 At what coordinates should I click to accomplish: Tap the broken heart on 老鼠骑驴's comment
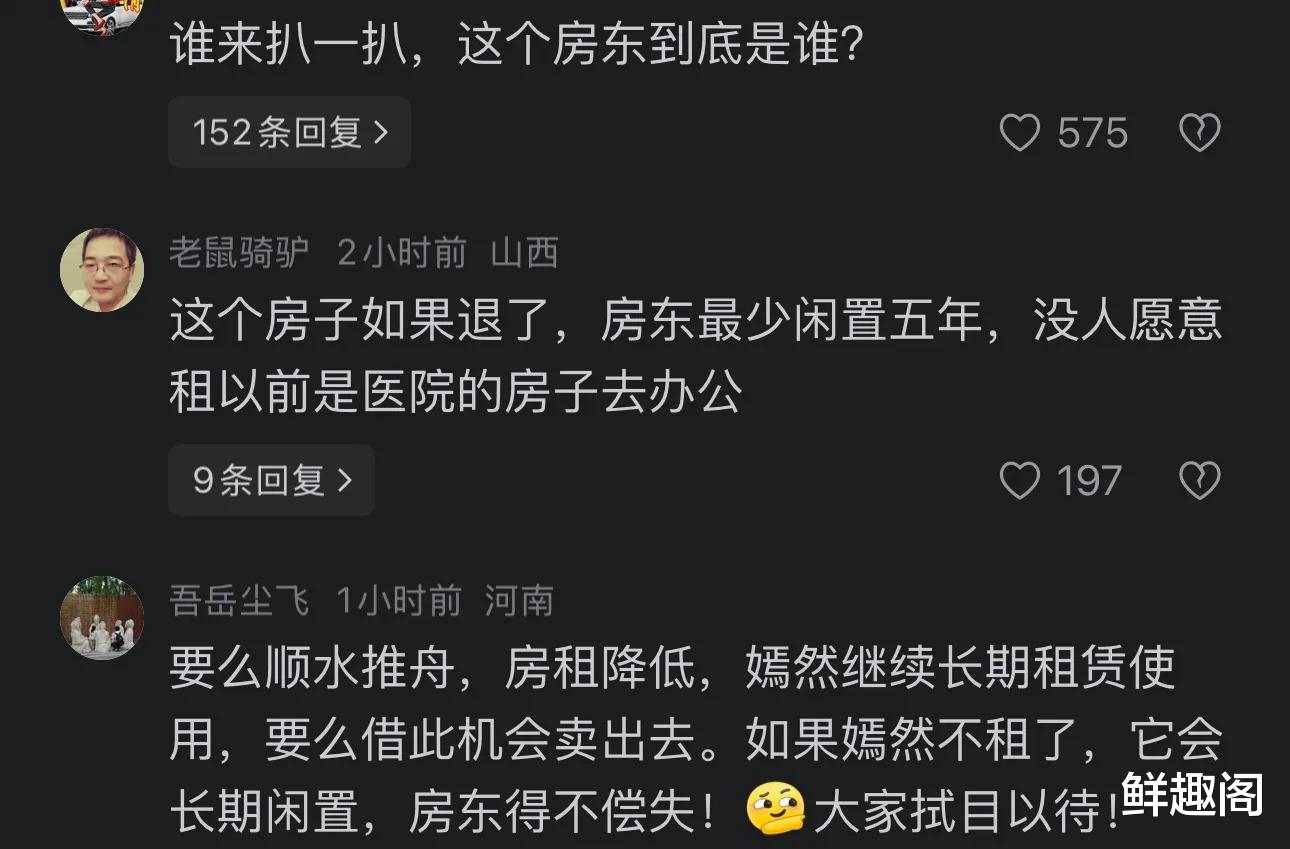[x=1199, y=481]
